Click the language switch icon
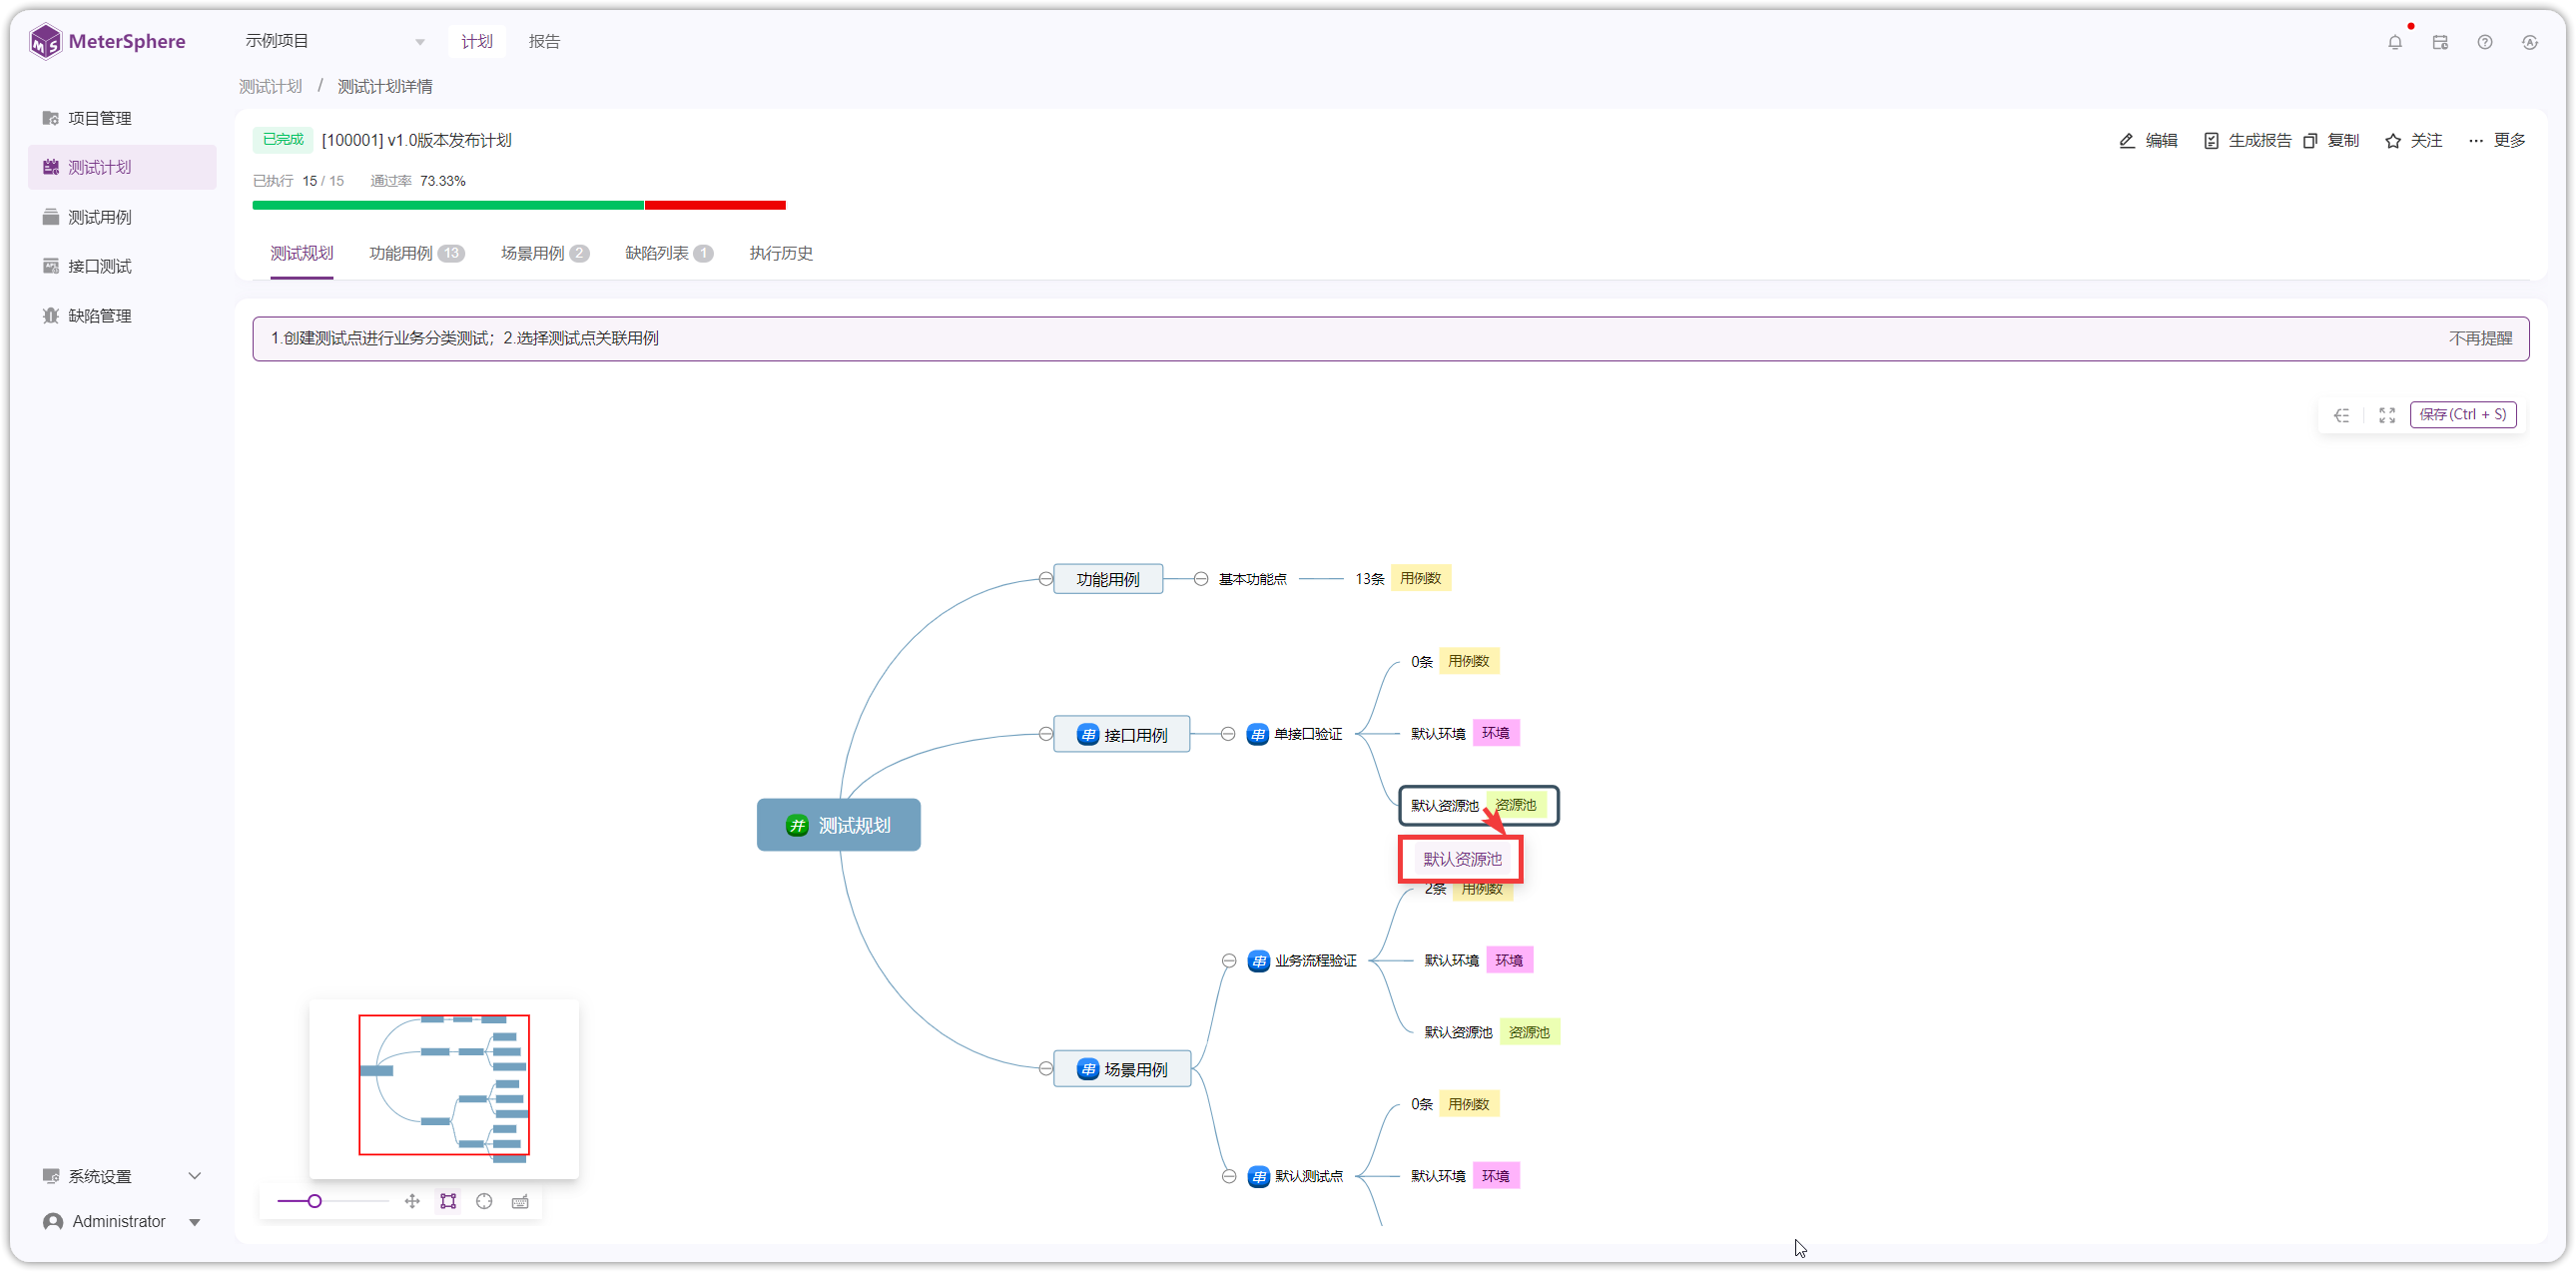Viewport: 2576px width, 1272px height. pyautogui.click(x=2530, y=42)
